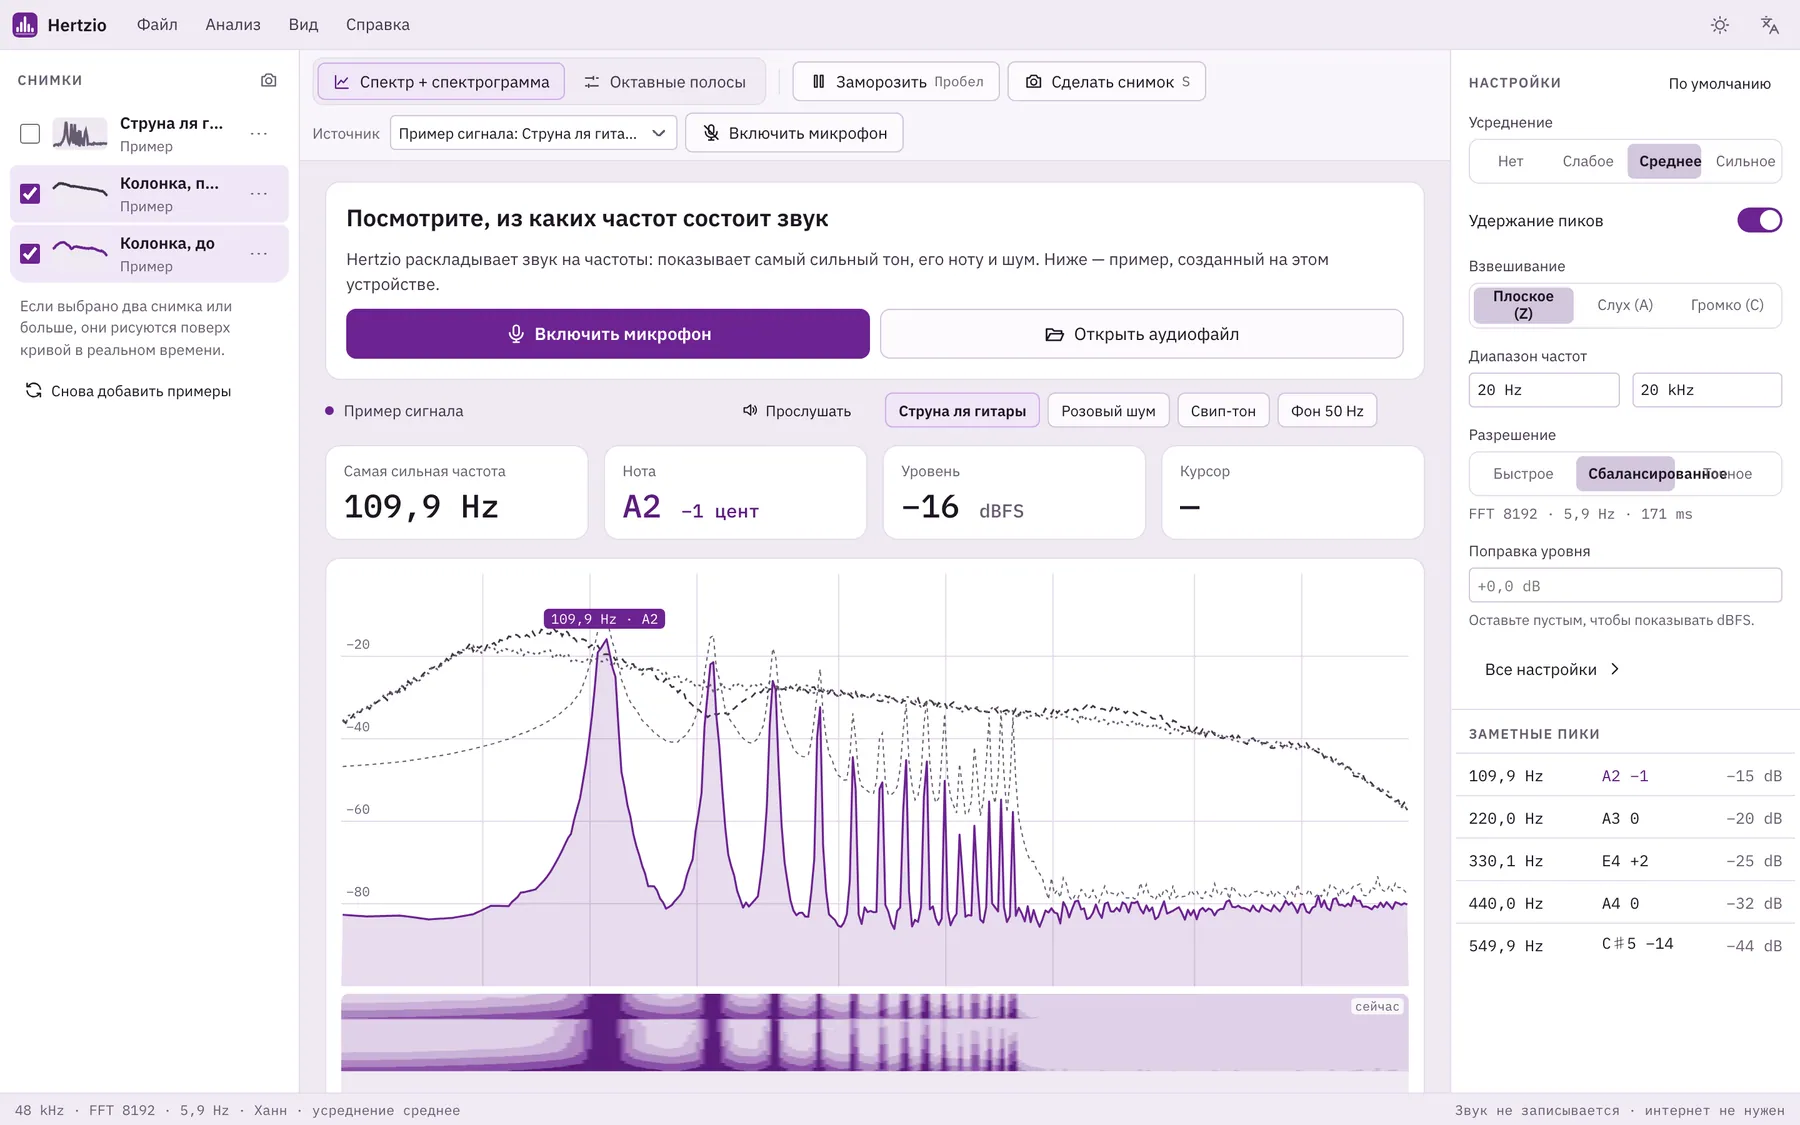
Task: Select Слабое averaging option
Action: click(x=1588, y=161)
